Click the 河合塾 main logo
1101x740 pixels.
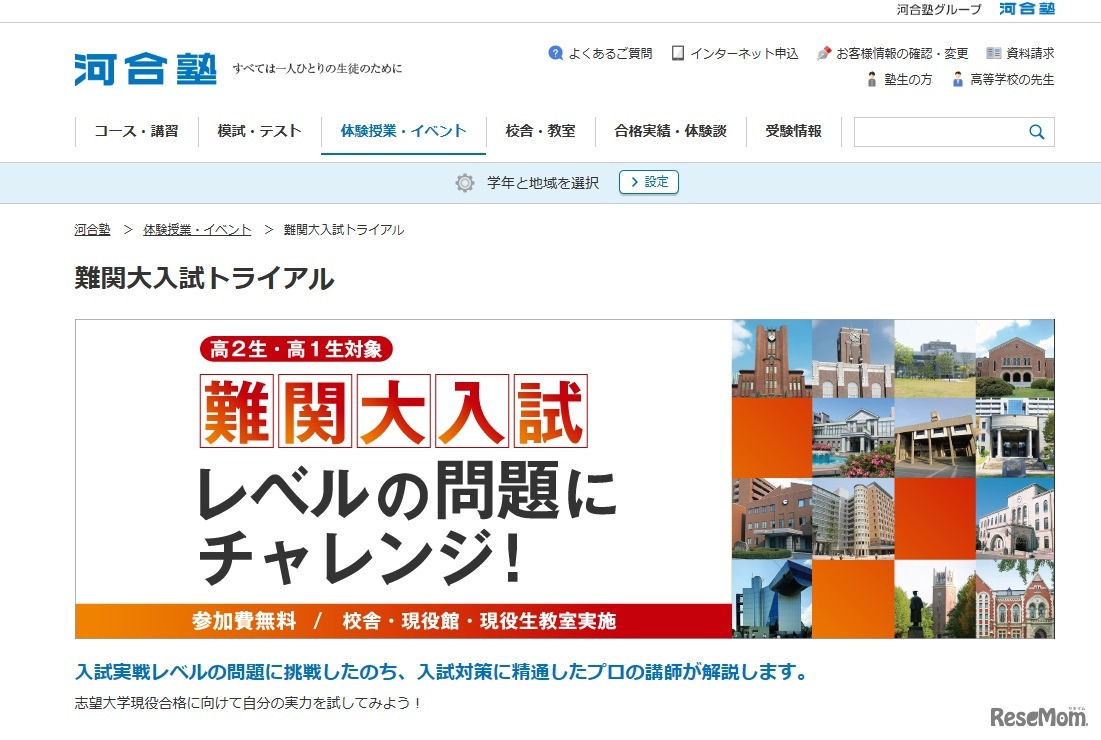click(145, 69)
